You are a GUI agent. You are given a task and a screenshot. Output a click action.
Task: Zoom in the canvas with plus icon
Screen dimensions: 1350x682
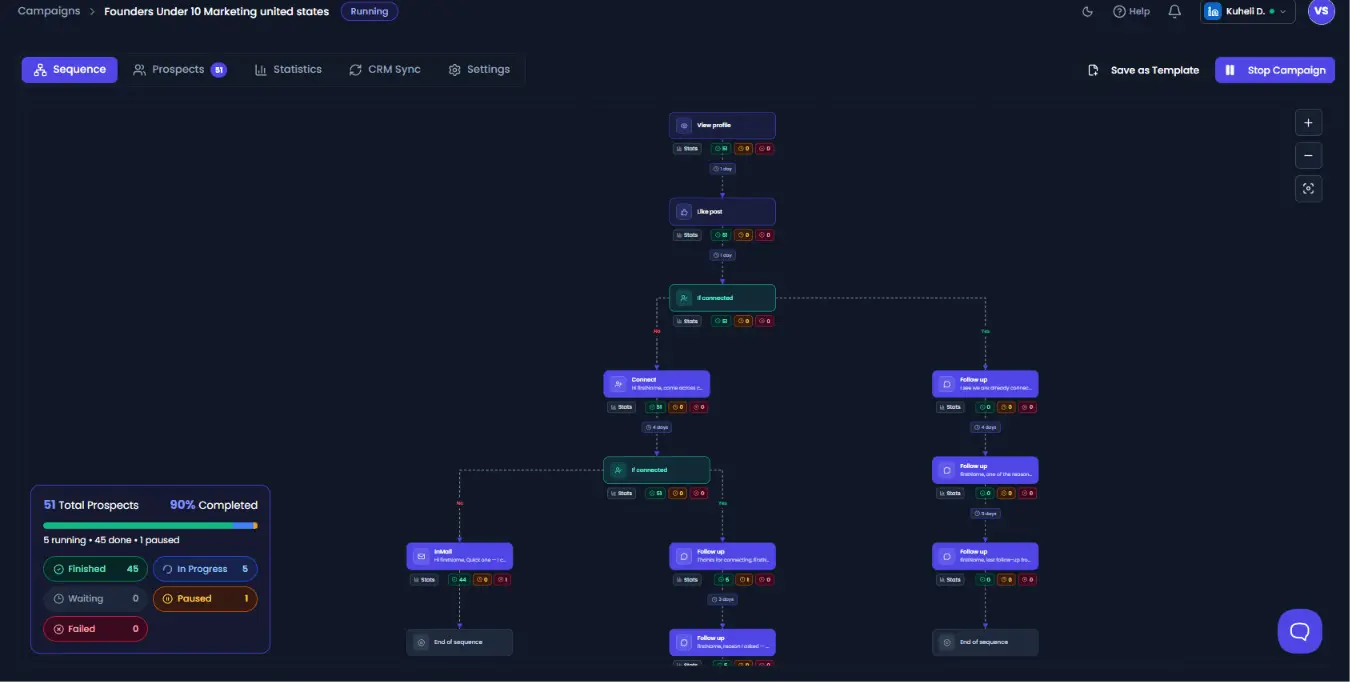coord(1308,123)
